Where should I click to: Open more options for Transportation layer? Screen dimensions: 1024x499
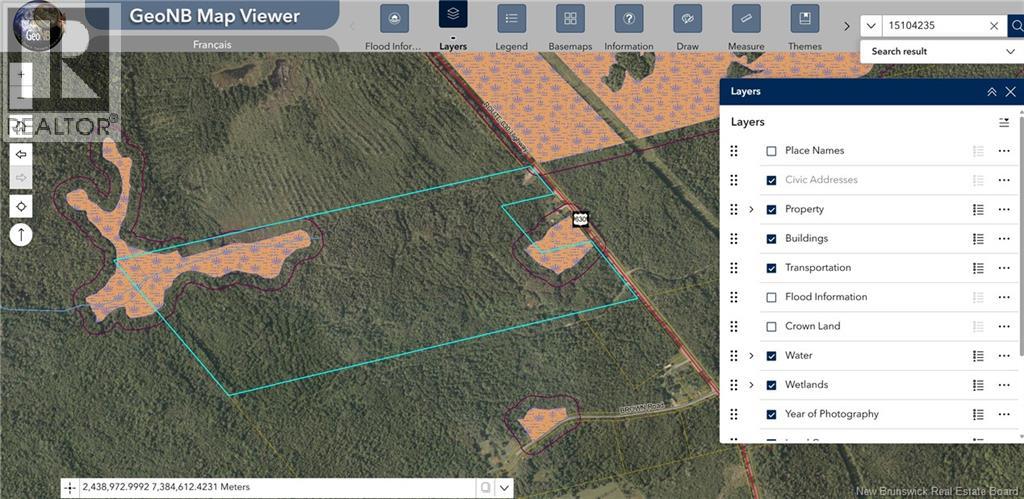(x=1004, y=268)
